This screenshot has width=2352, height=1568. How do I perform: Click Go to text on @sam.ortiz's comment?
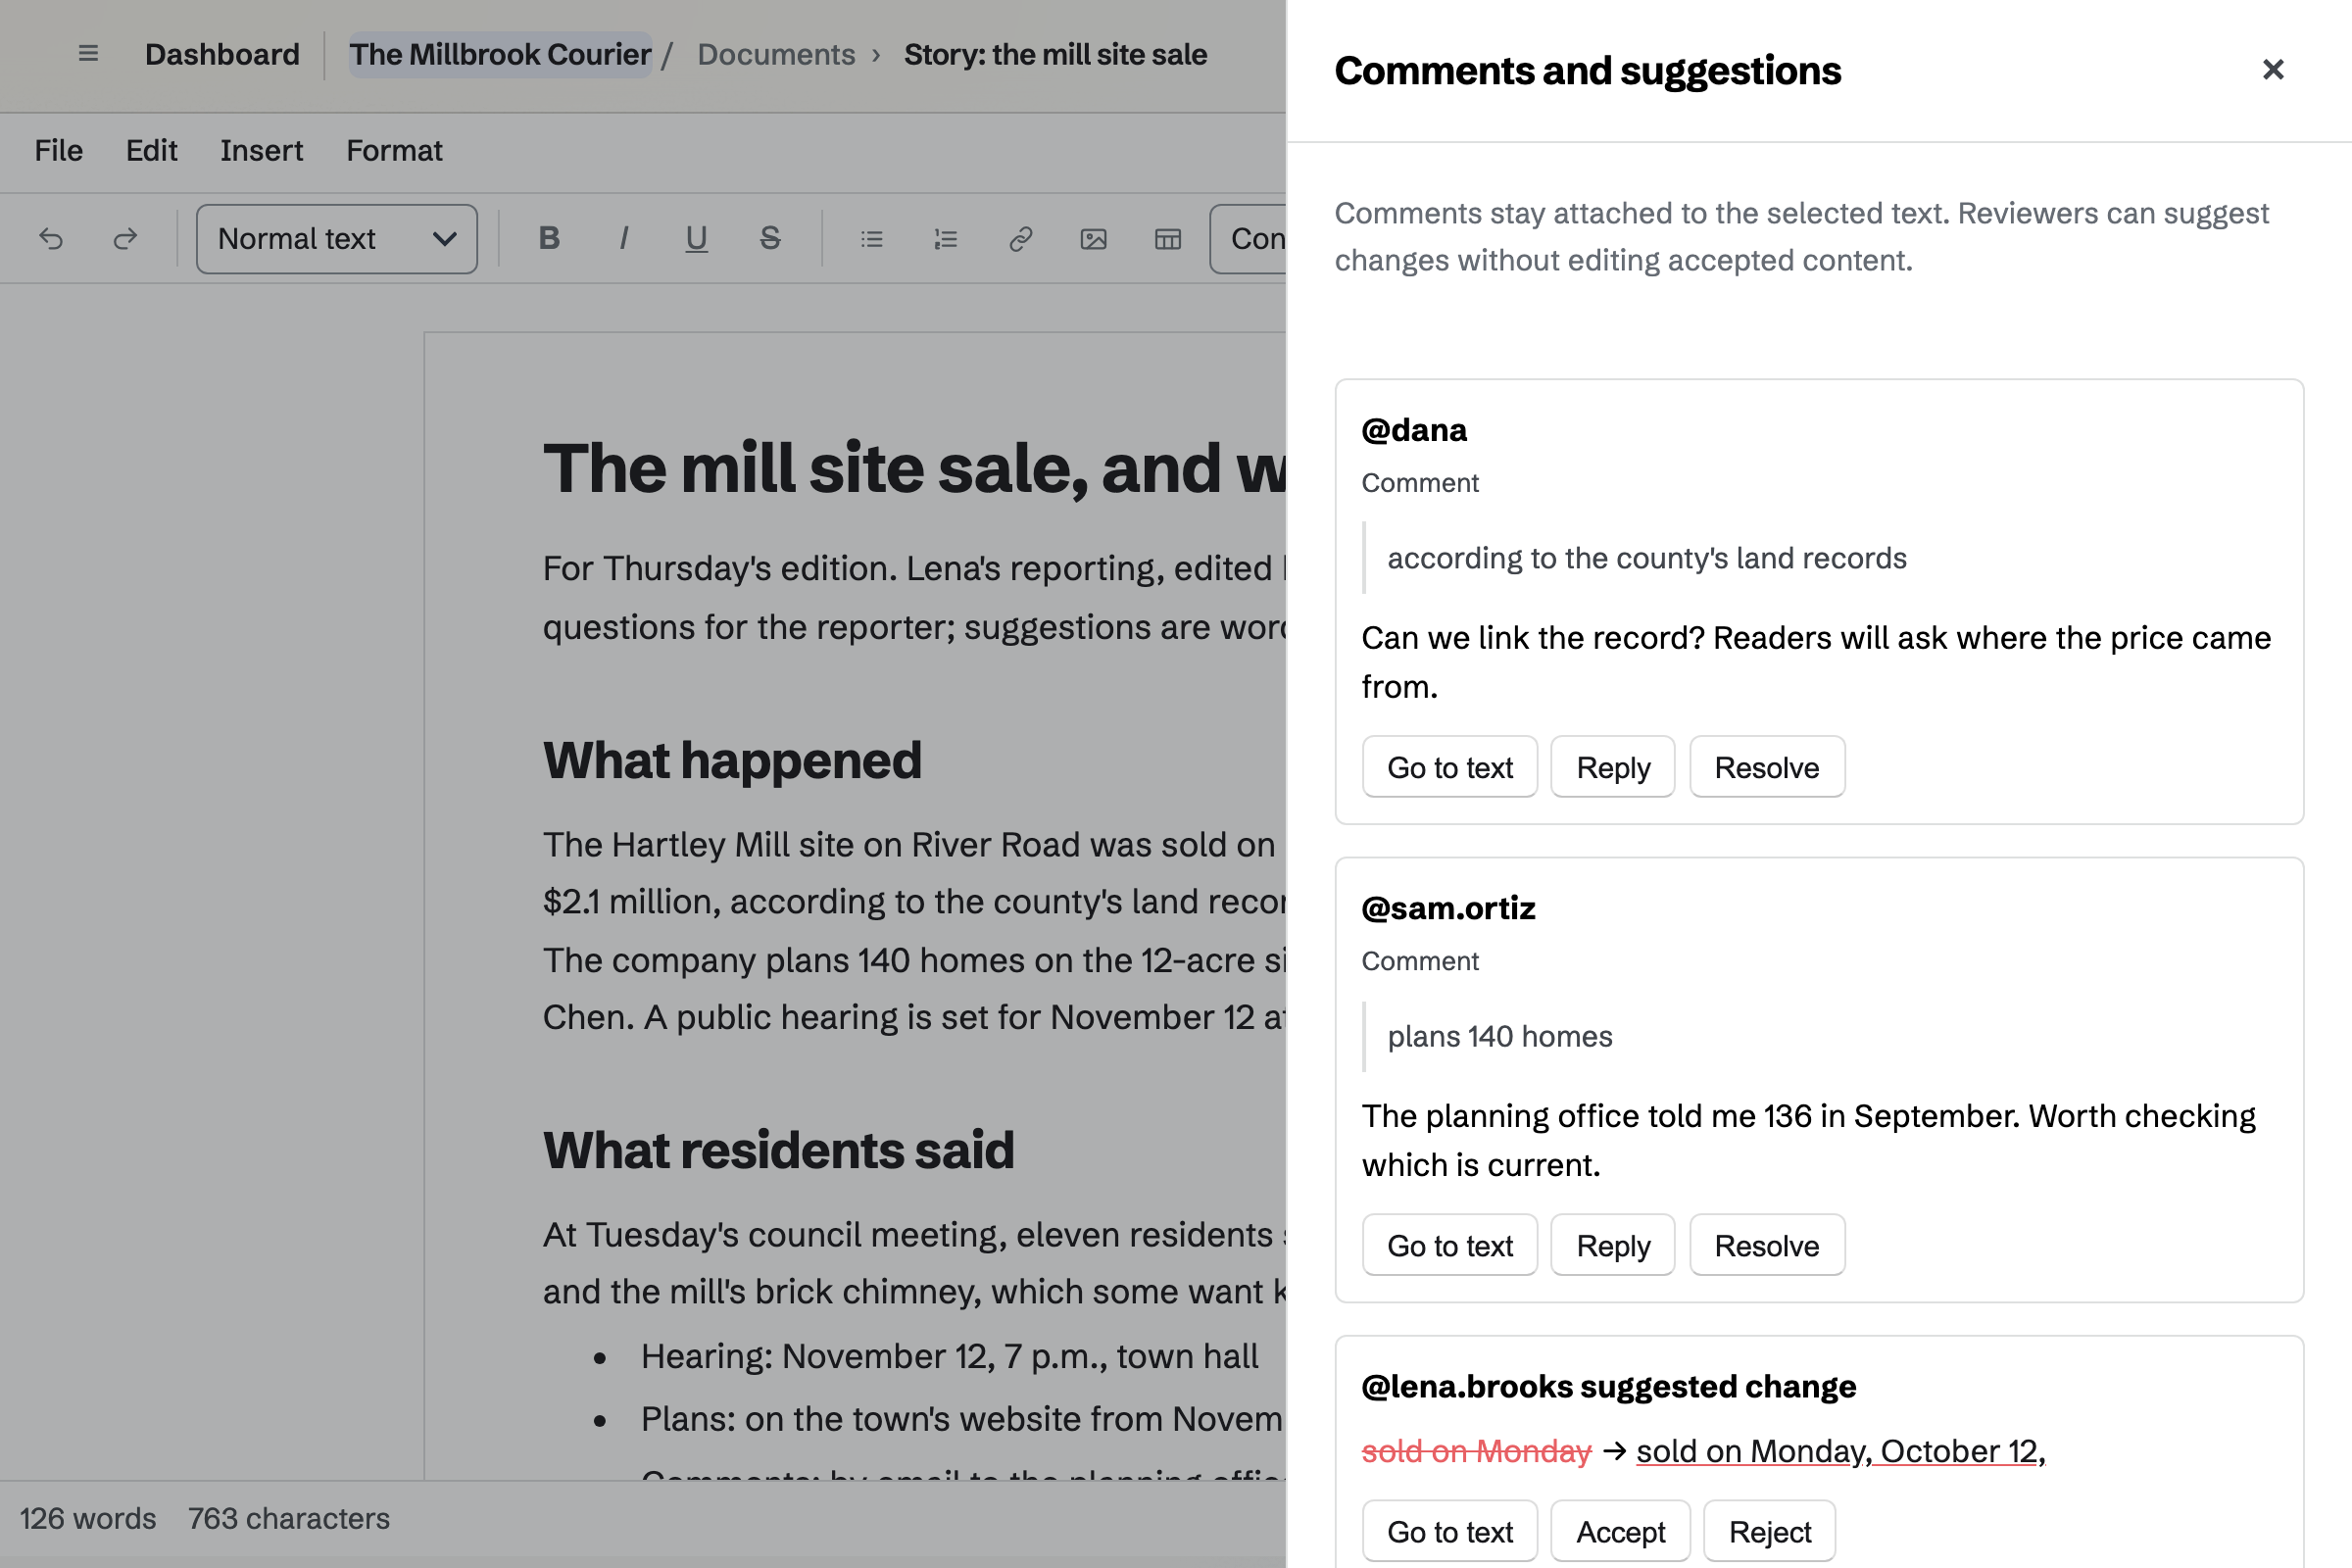[x=1450, y=1245]
